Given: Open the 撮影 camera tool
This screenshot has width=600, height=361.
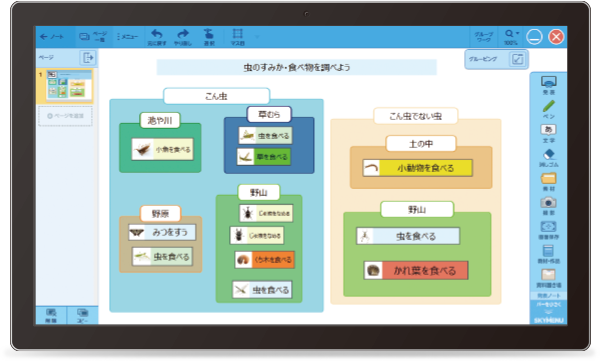Looking at the screenshot, I should coord(548,206).
